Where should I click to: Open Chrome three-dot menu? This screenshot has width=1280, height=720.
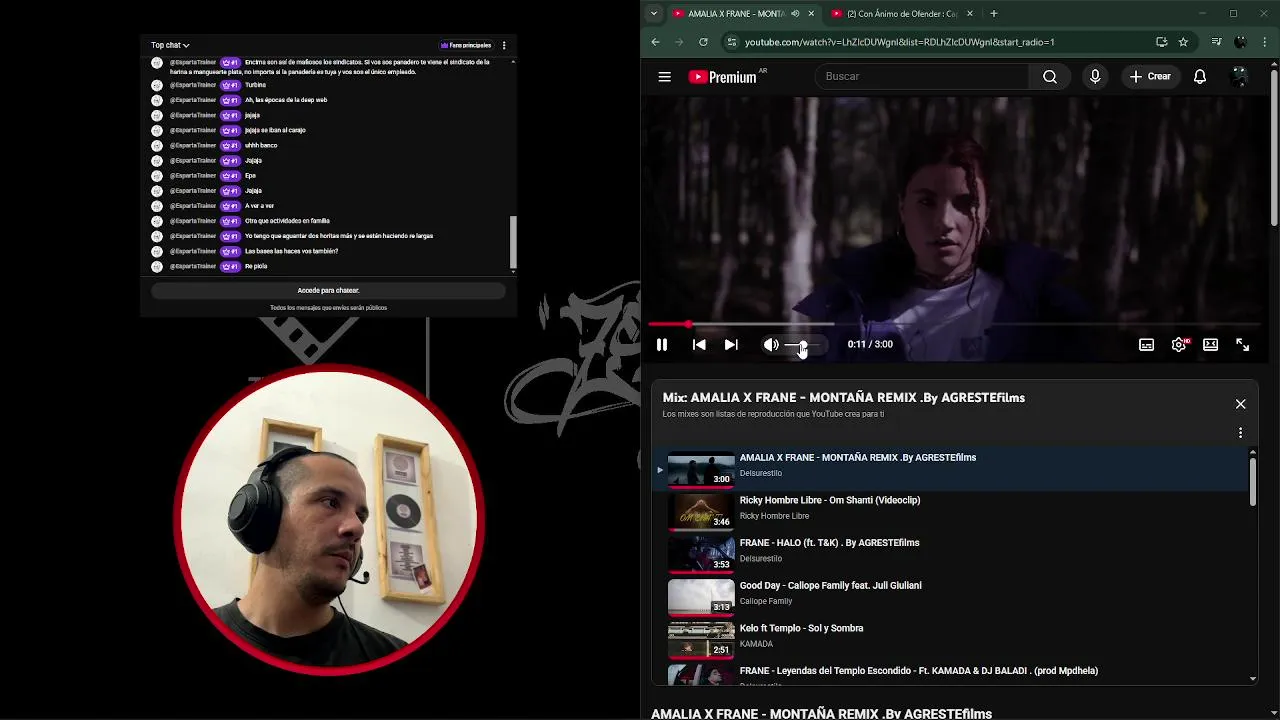click(x=1265, y=42)
